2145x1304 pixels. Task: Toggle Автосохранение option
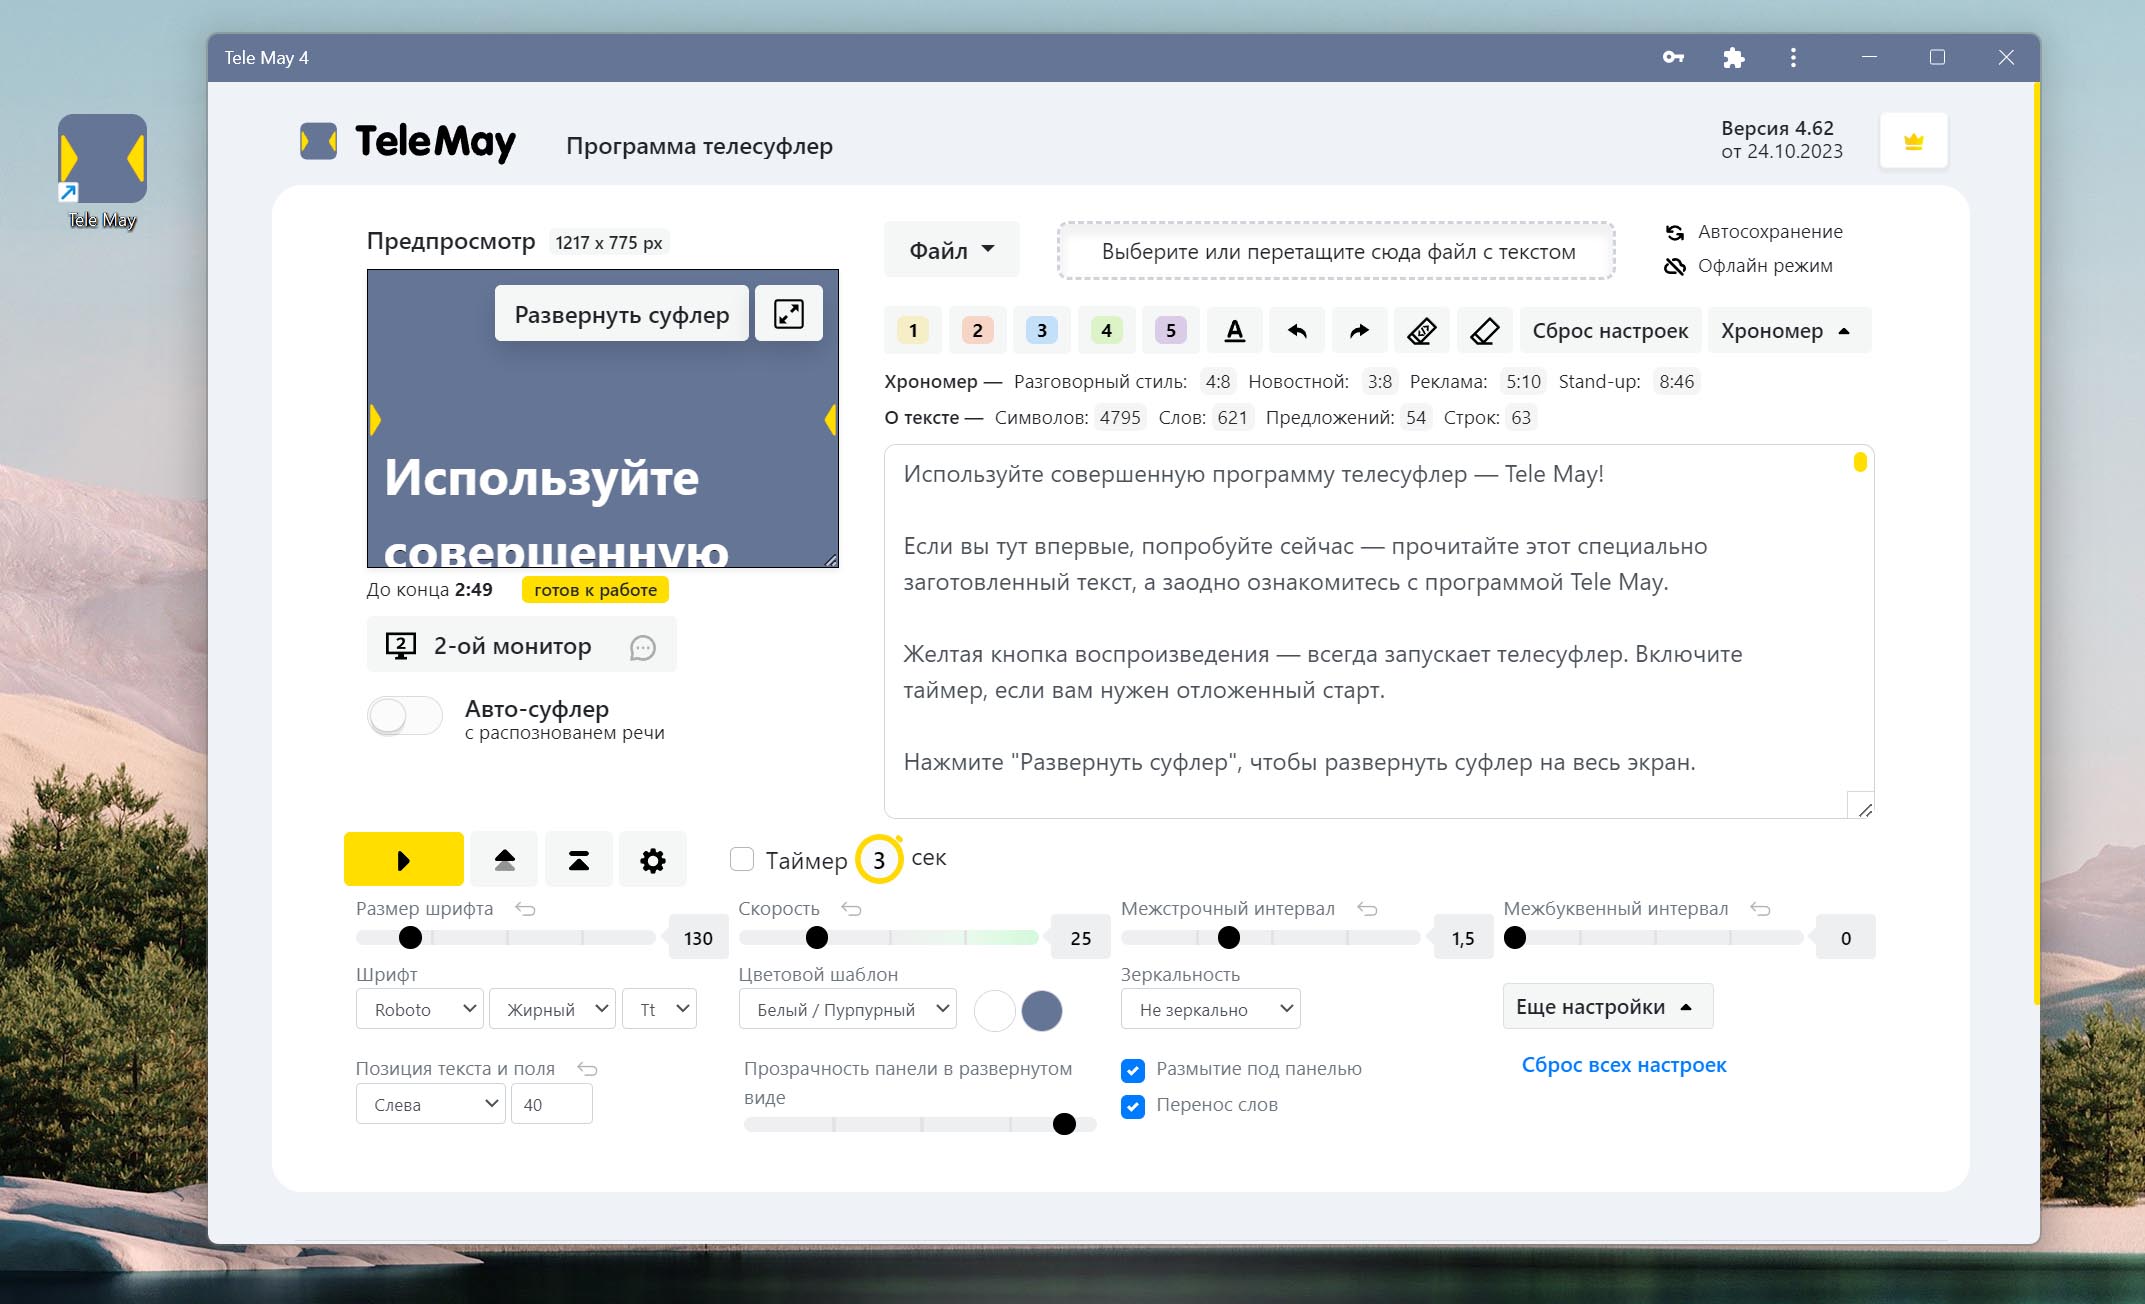coord(1754,232)
